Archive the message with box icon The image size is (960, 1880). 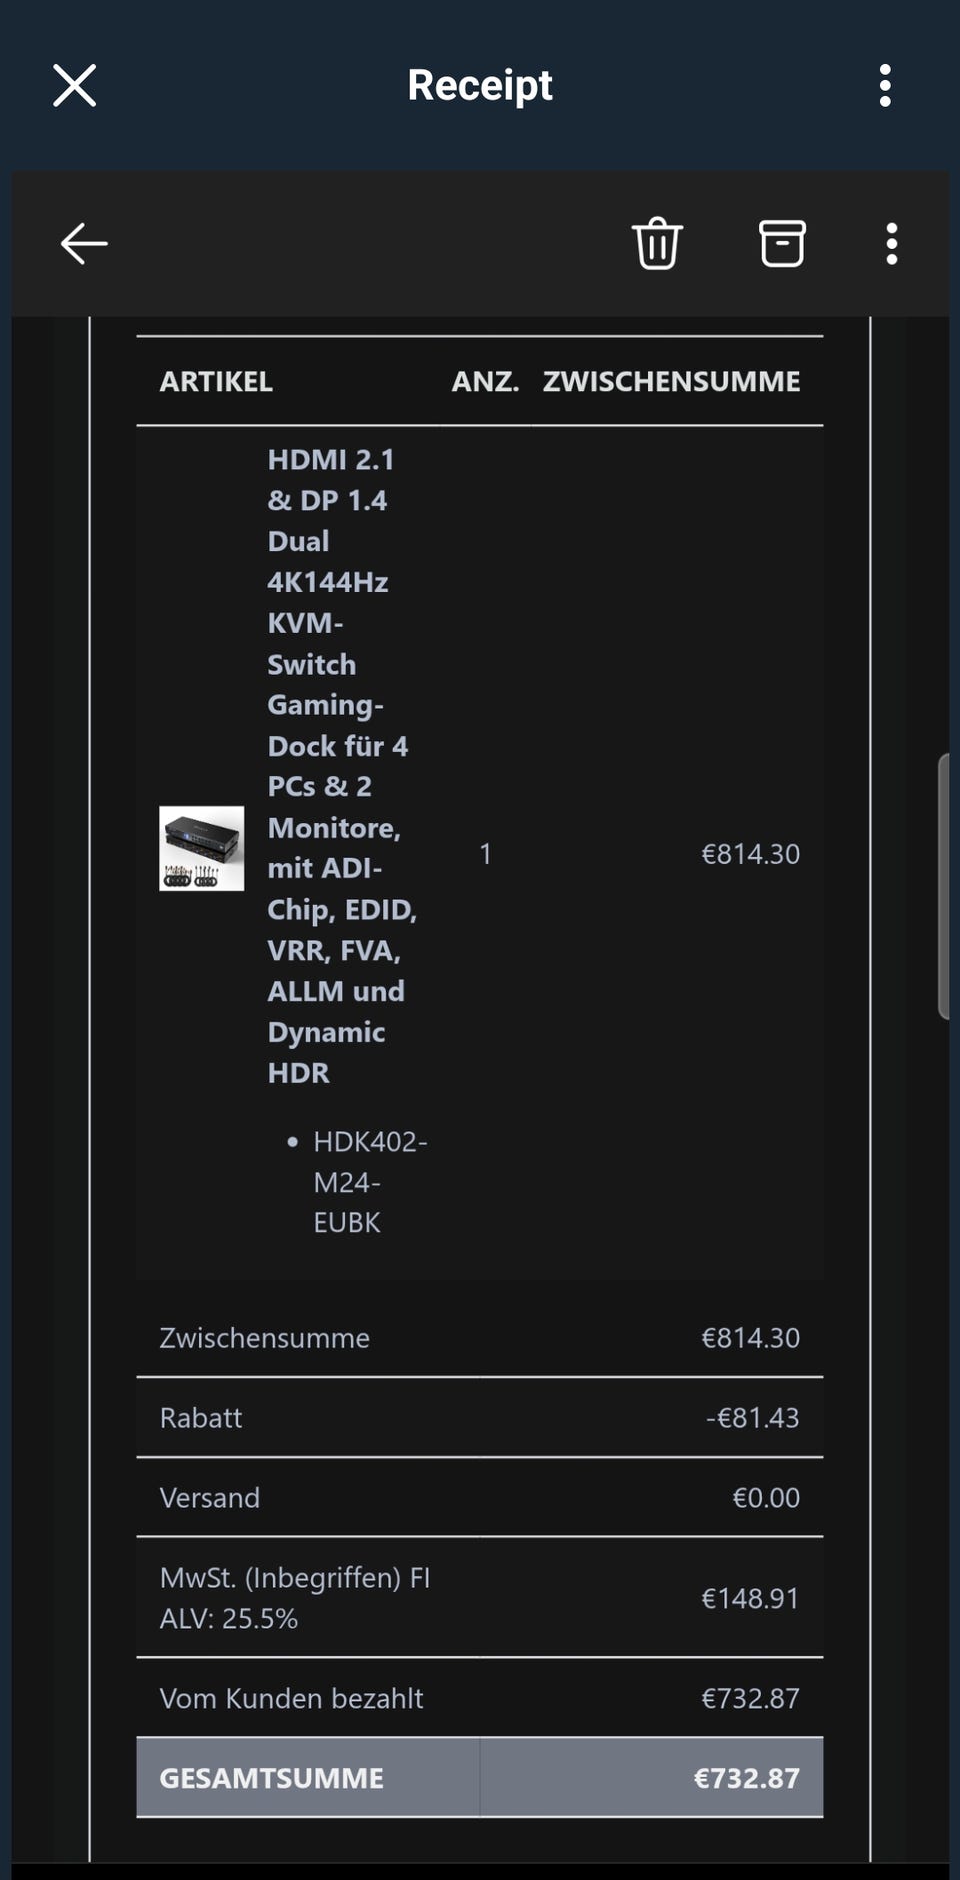click(782, 244)
